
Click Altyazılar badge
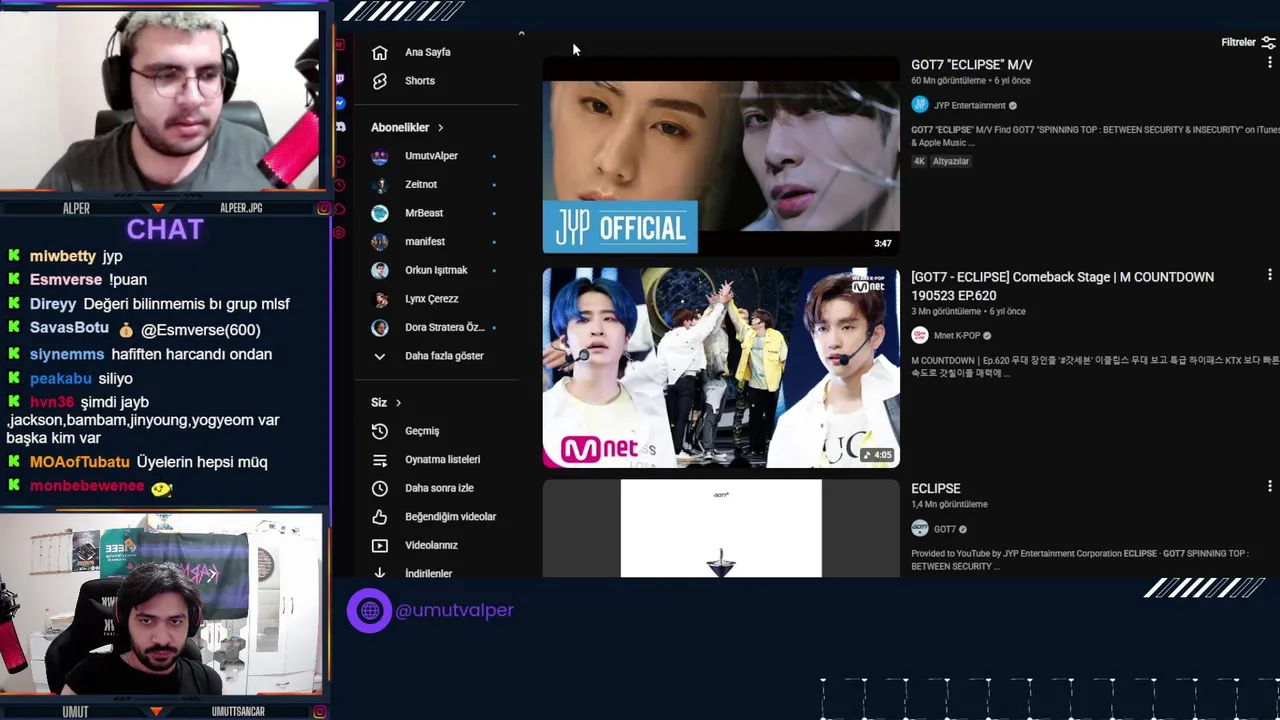point(951,161)
